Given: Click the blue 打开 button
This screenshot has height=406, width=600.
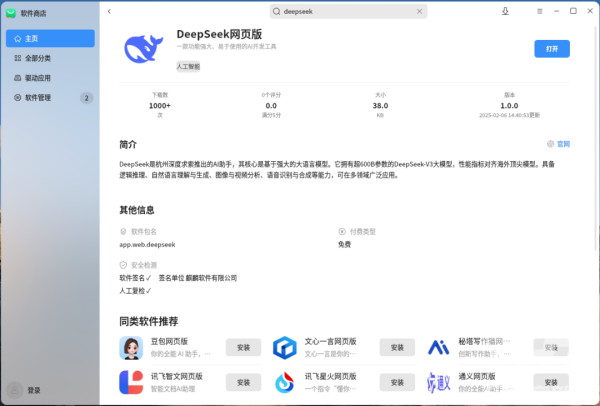Looking at the screenshot, I should 552,49.
